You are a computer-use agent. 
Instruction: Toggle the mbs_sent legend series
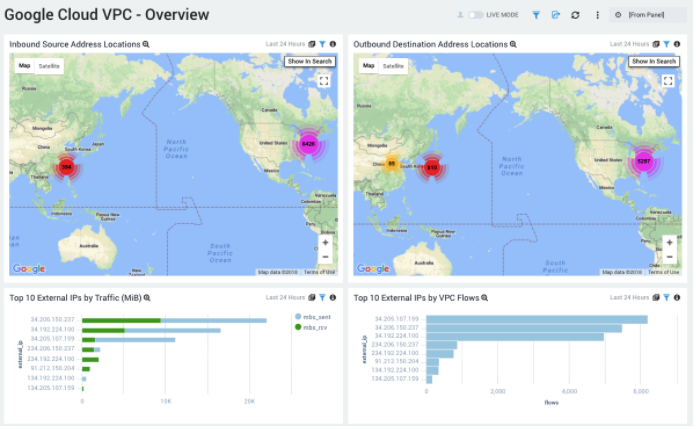[x=313, y=317]
